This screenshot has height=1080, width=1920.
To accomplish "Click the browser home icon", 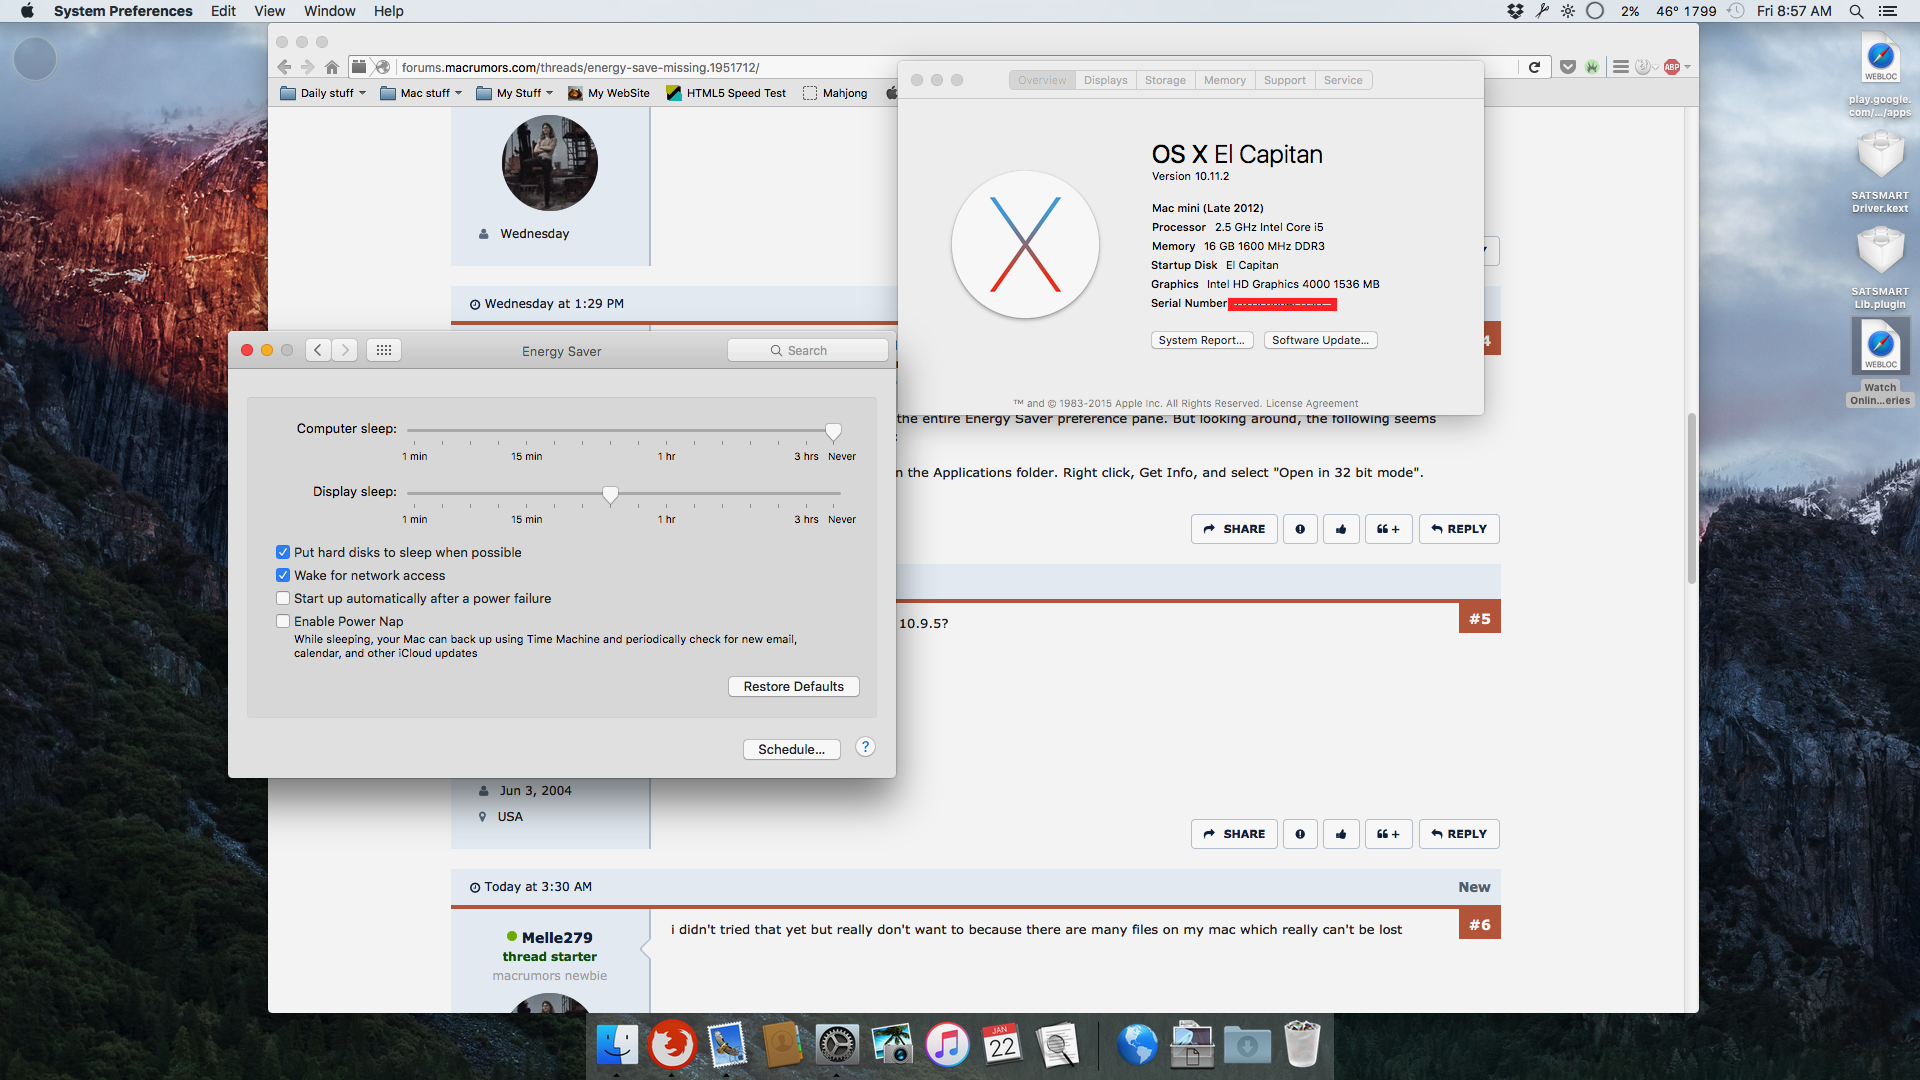I will (x=332, y=67).
